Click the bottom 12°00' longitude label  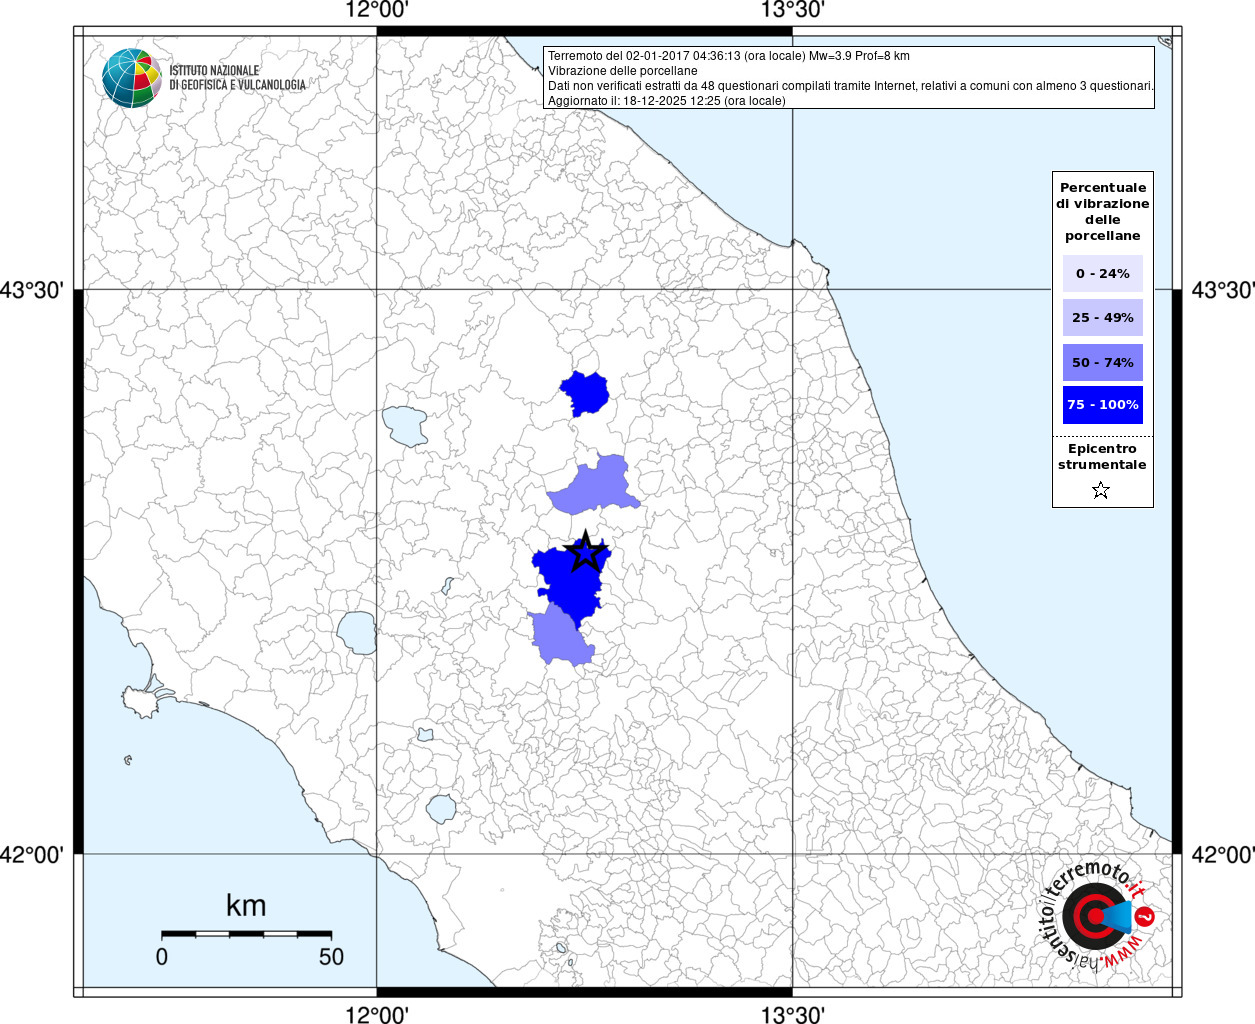[377, 1015]
